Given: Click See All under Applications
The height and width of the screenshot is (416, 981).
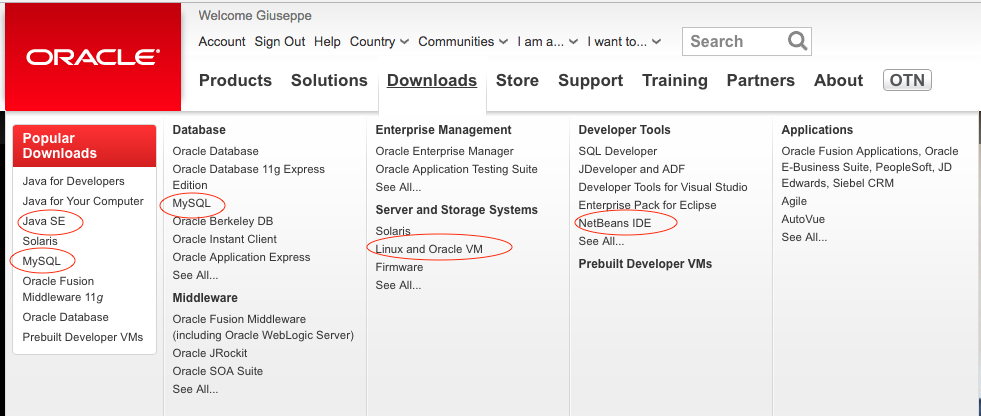Looking at the screenshot, I should [804, 237].
